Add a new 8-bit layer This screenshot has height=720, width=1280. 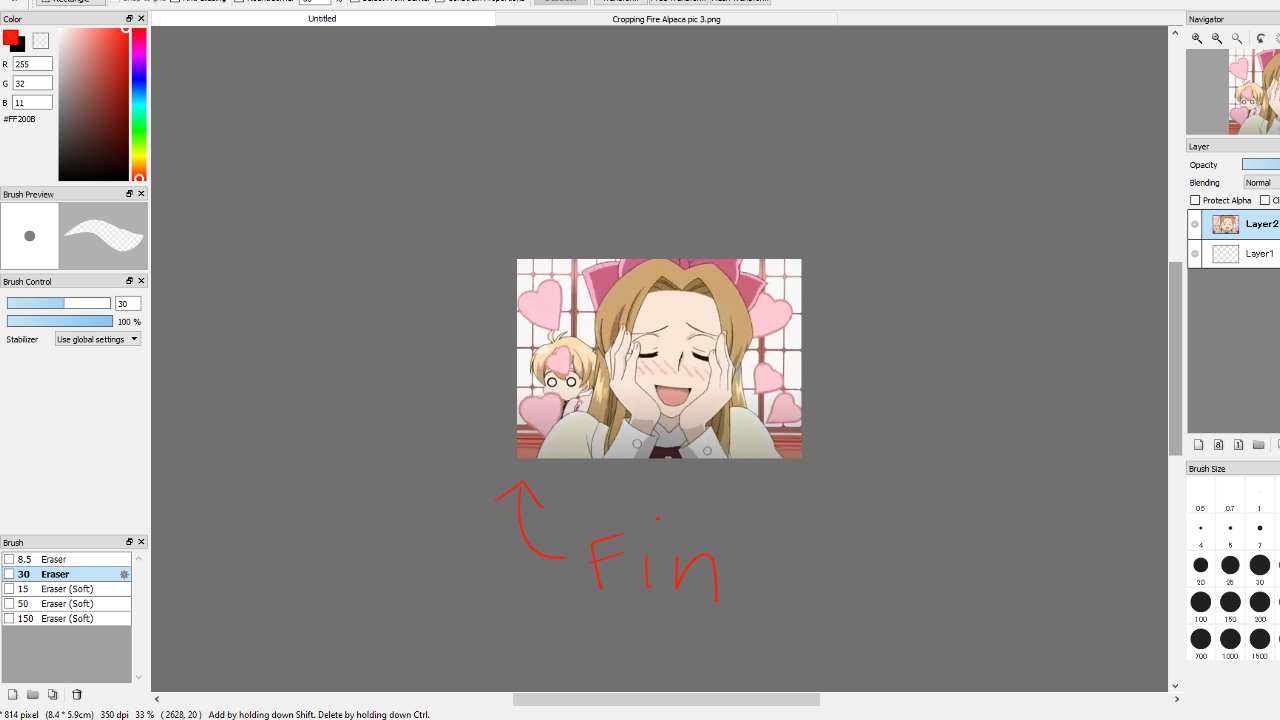(x=1219, y=445)
